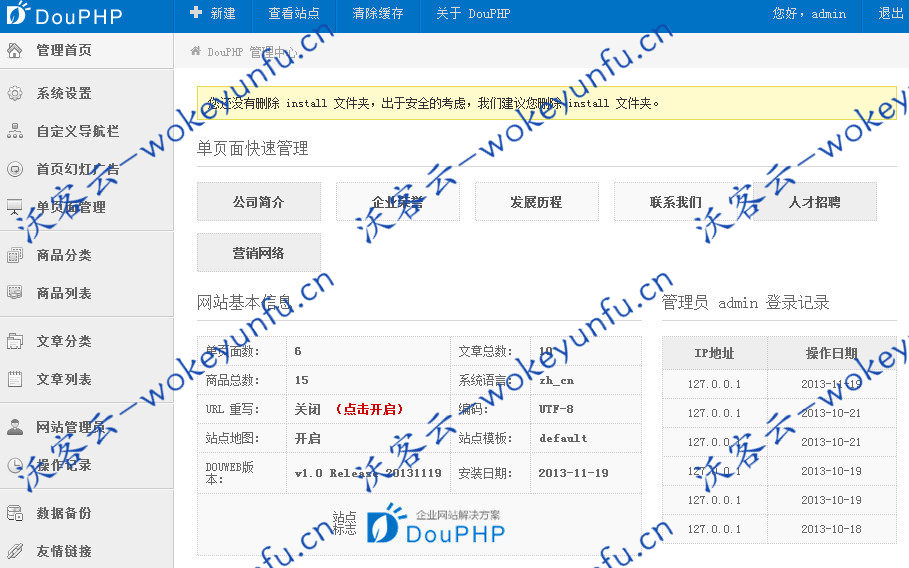Click 退出 to log out

(x=890, y=13)
